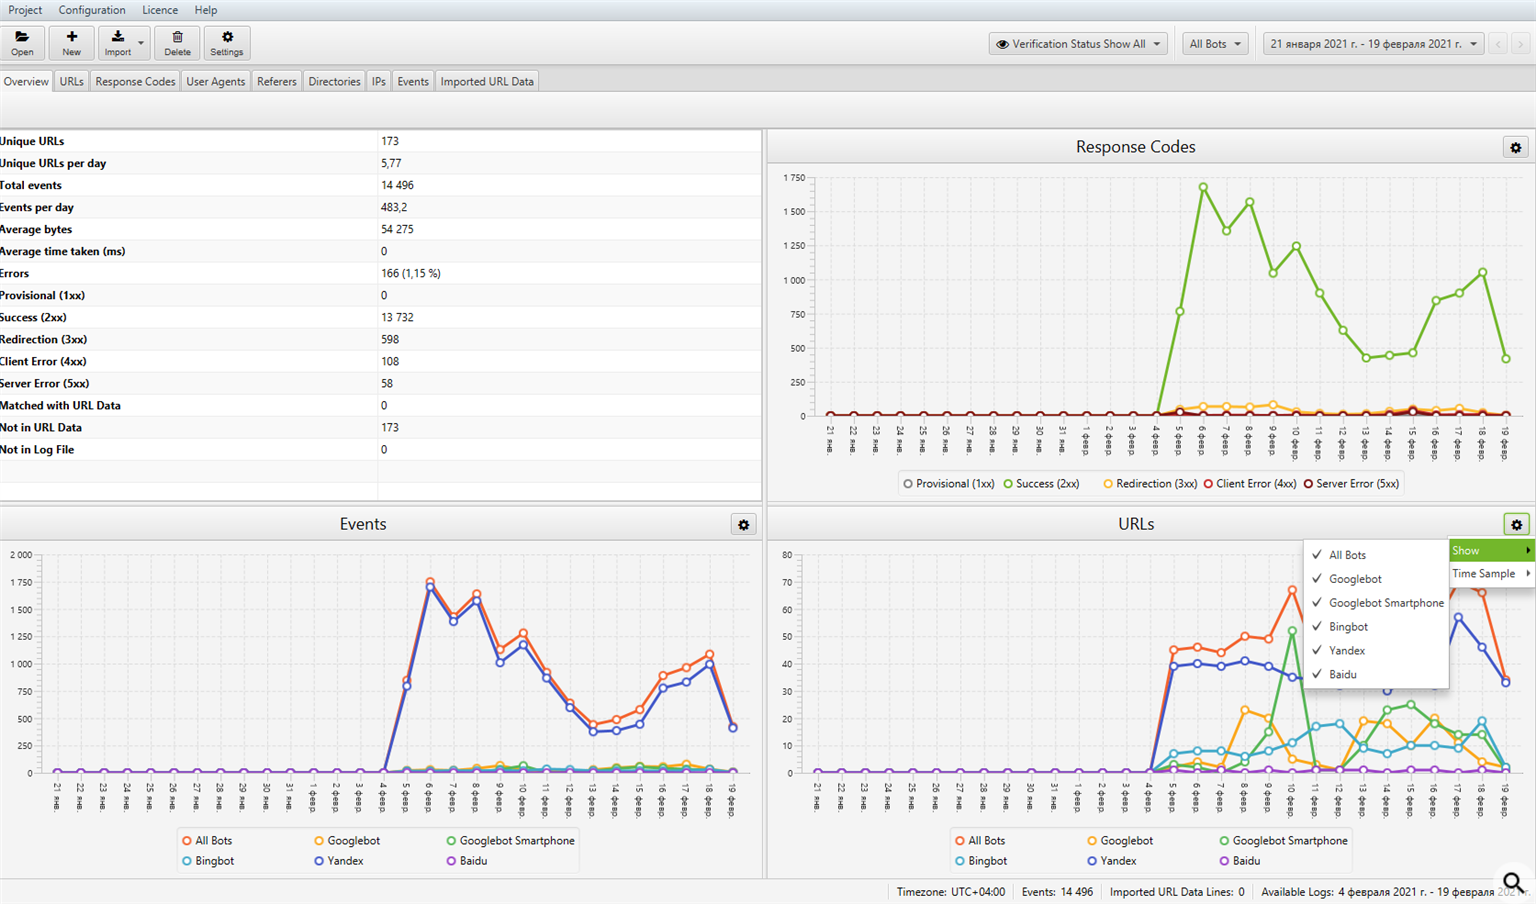Click Googlebot in Events chart legend
This screenshot has width=1536, height=904.
click(347, 841)
